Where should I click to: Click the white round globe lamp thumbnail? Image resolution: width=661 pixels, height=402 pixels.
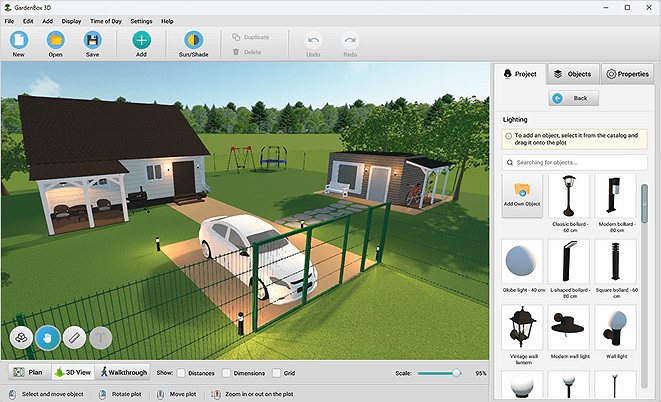coord(522,384)
